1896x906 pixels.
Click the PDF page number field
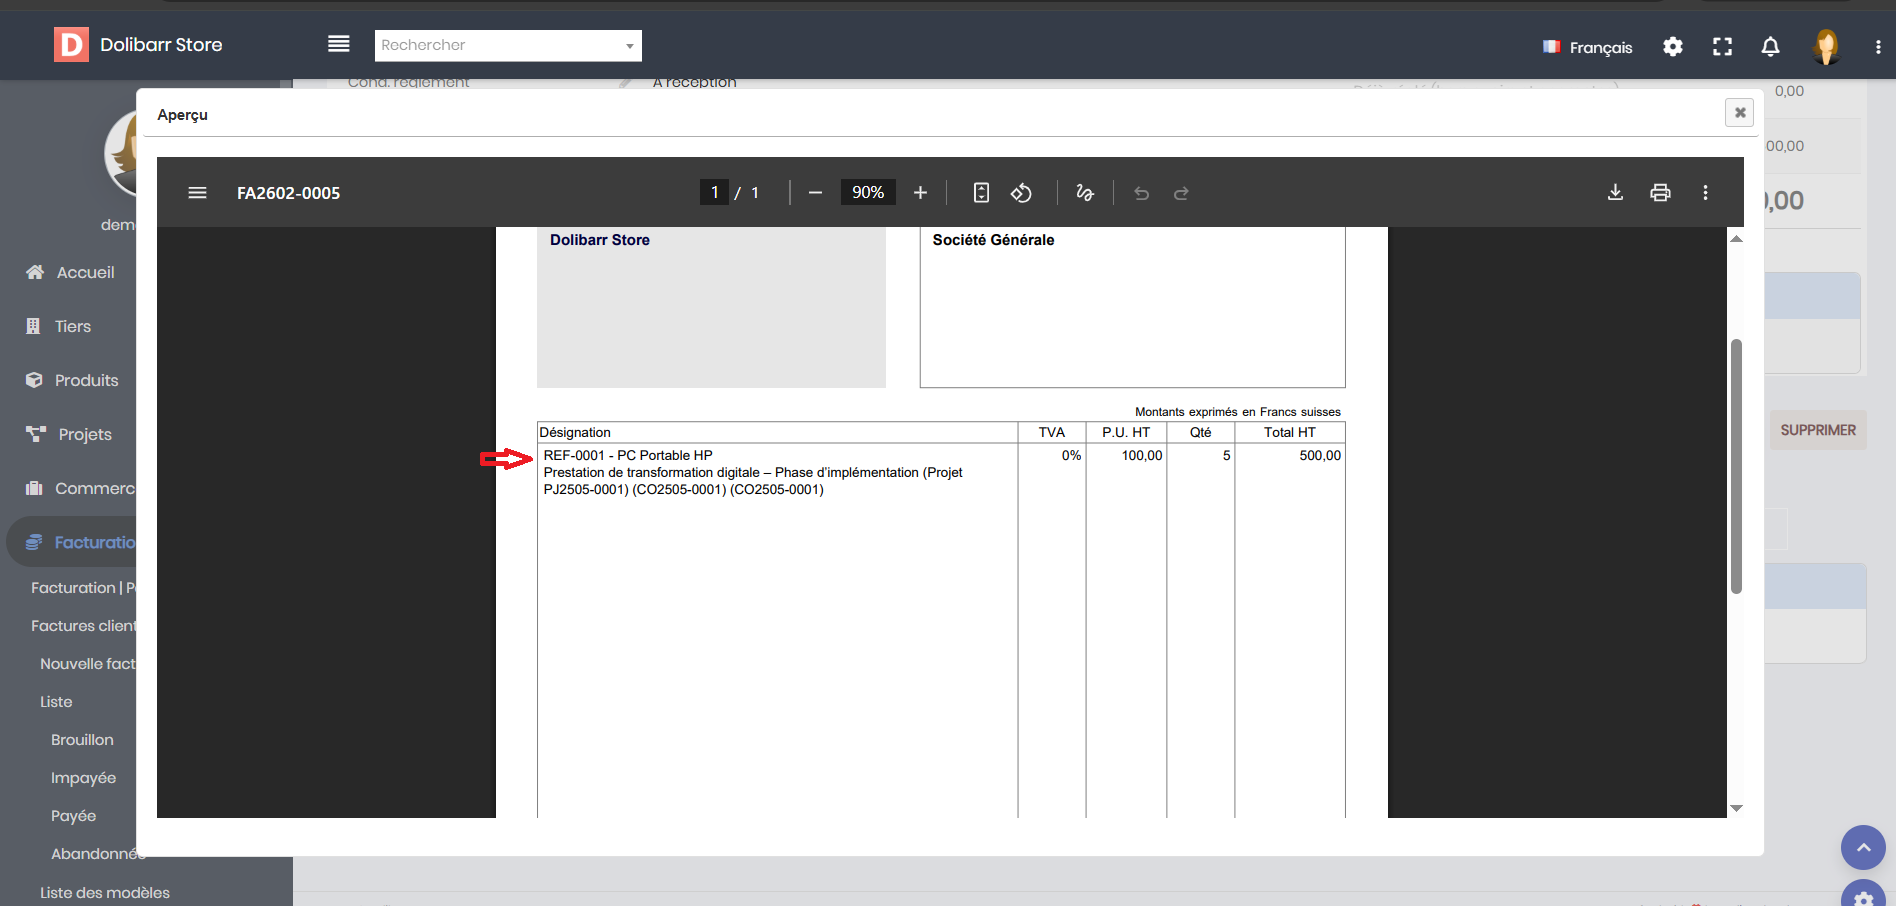click(714, 193)
